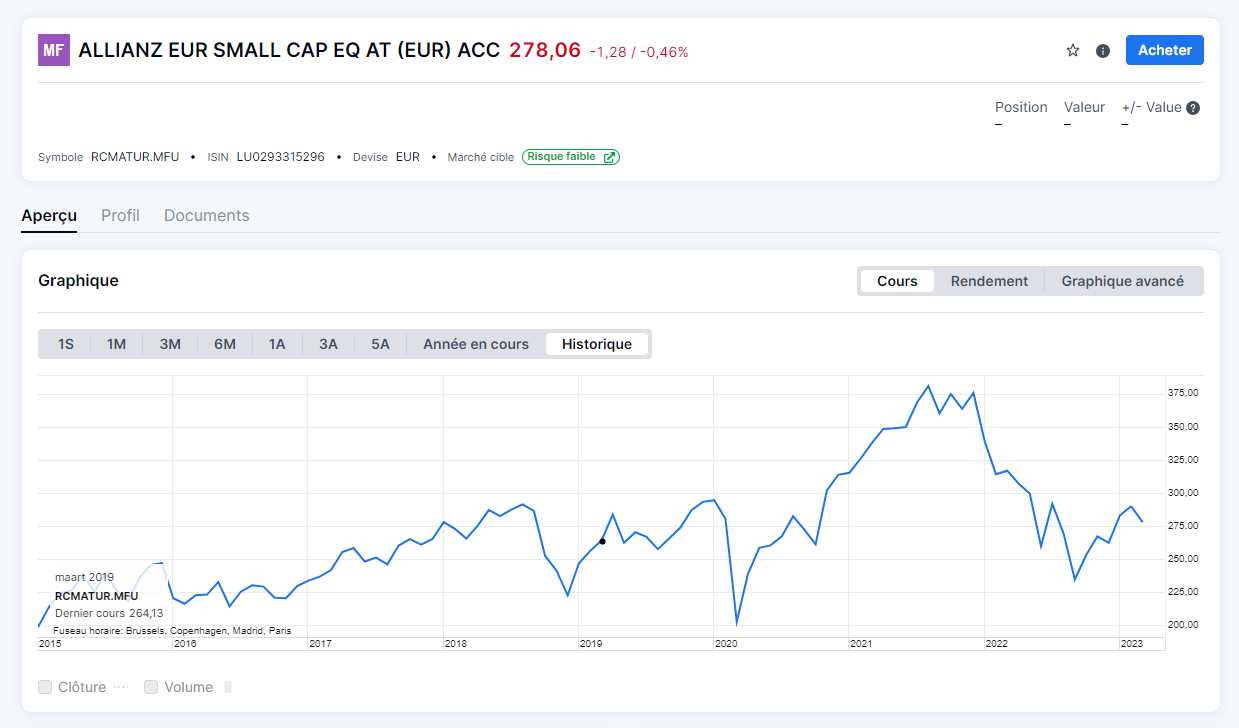
Task: Click the +/- Value label
Action: point(1152,107)
